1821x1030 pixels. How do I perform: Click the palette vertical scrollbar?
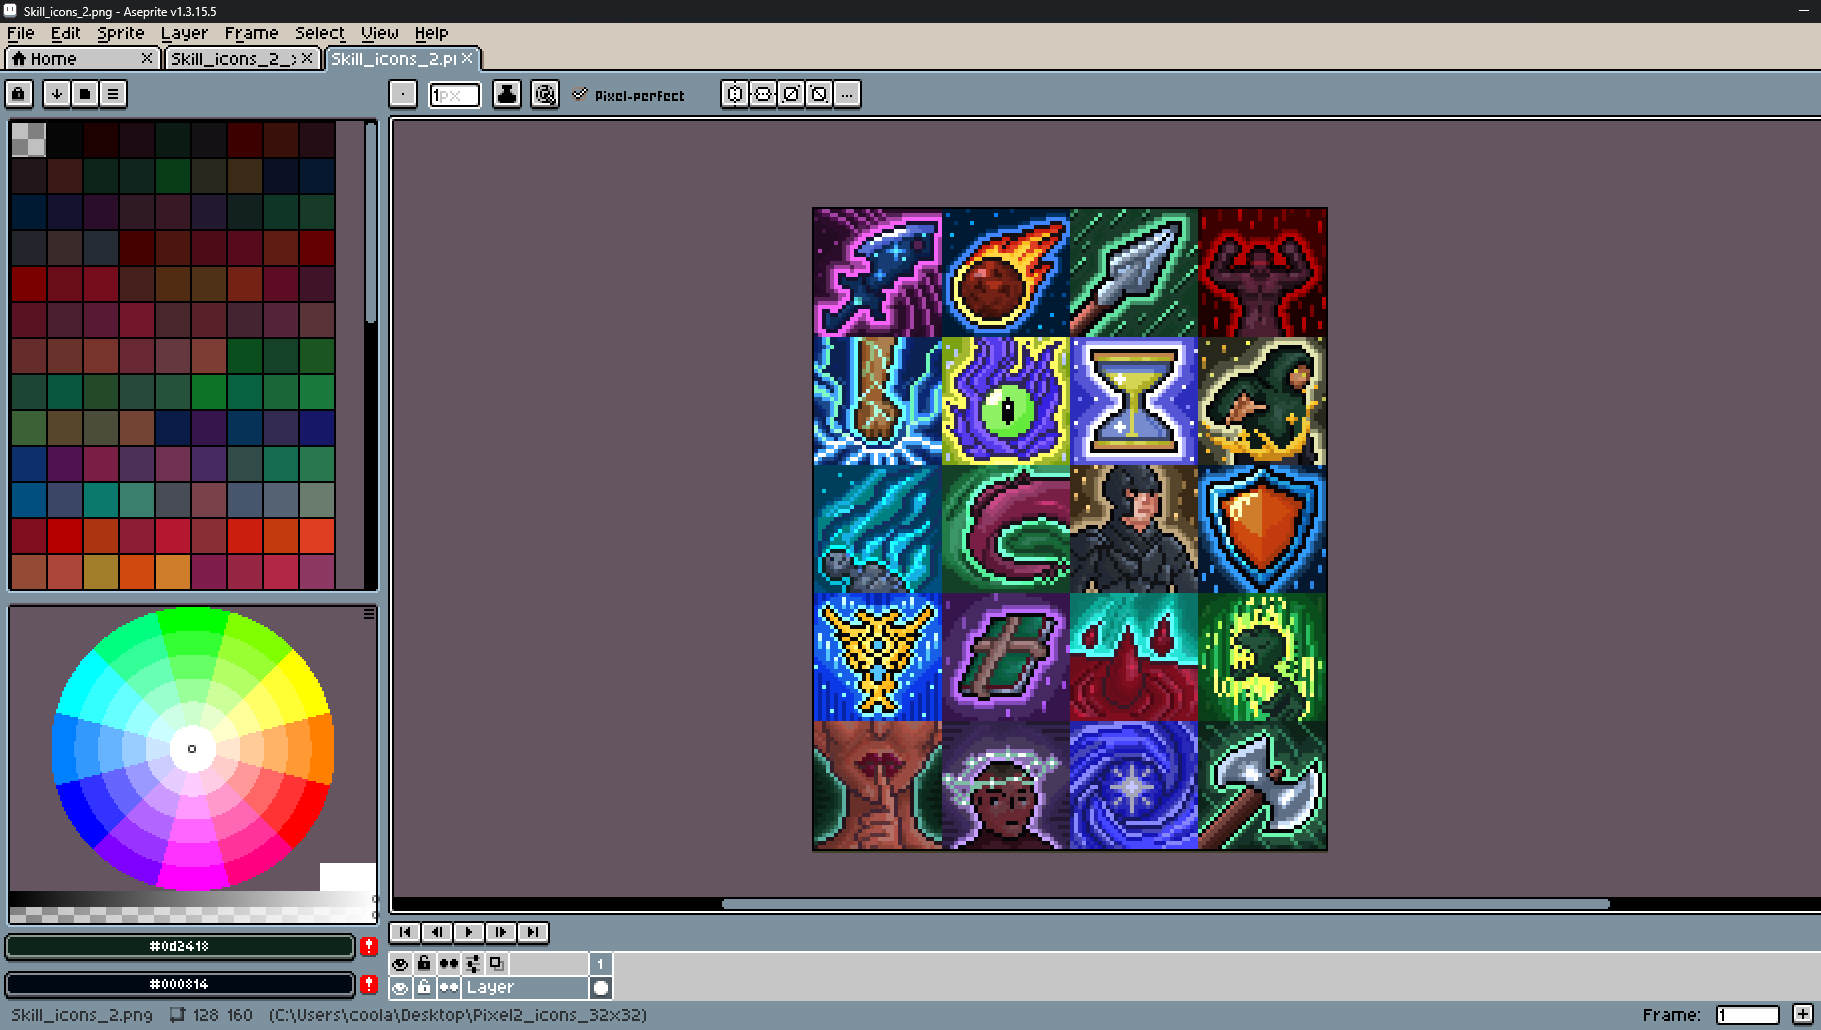coord(371,222)
